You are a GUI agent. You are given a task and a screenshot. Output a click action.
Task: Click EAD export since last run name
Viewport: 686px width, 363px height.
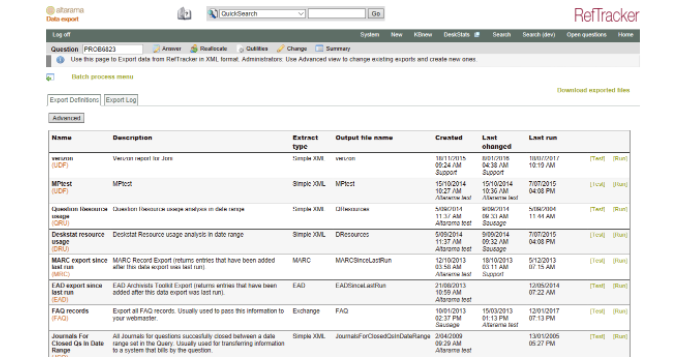click(x=77, y=289)
